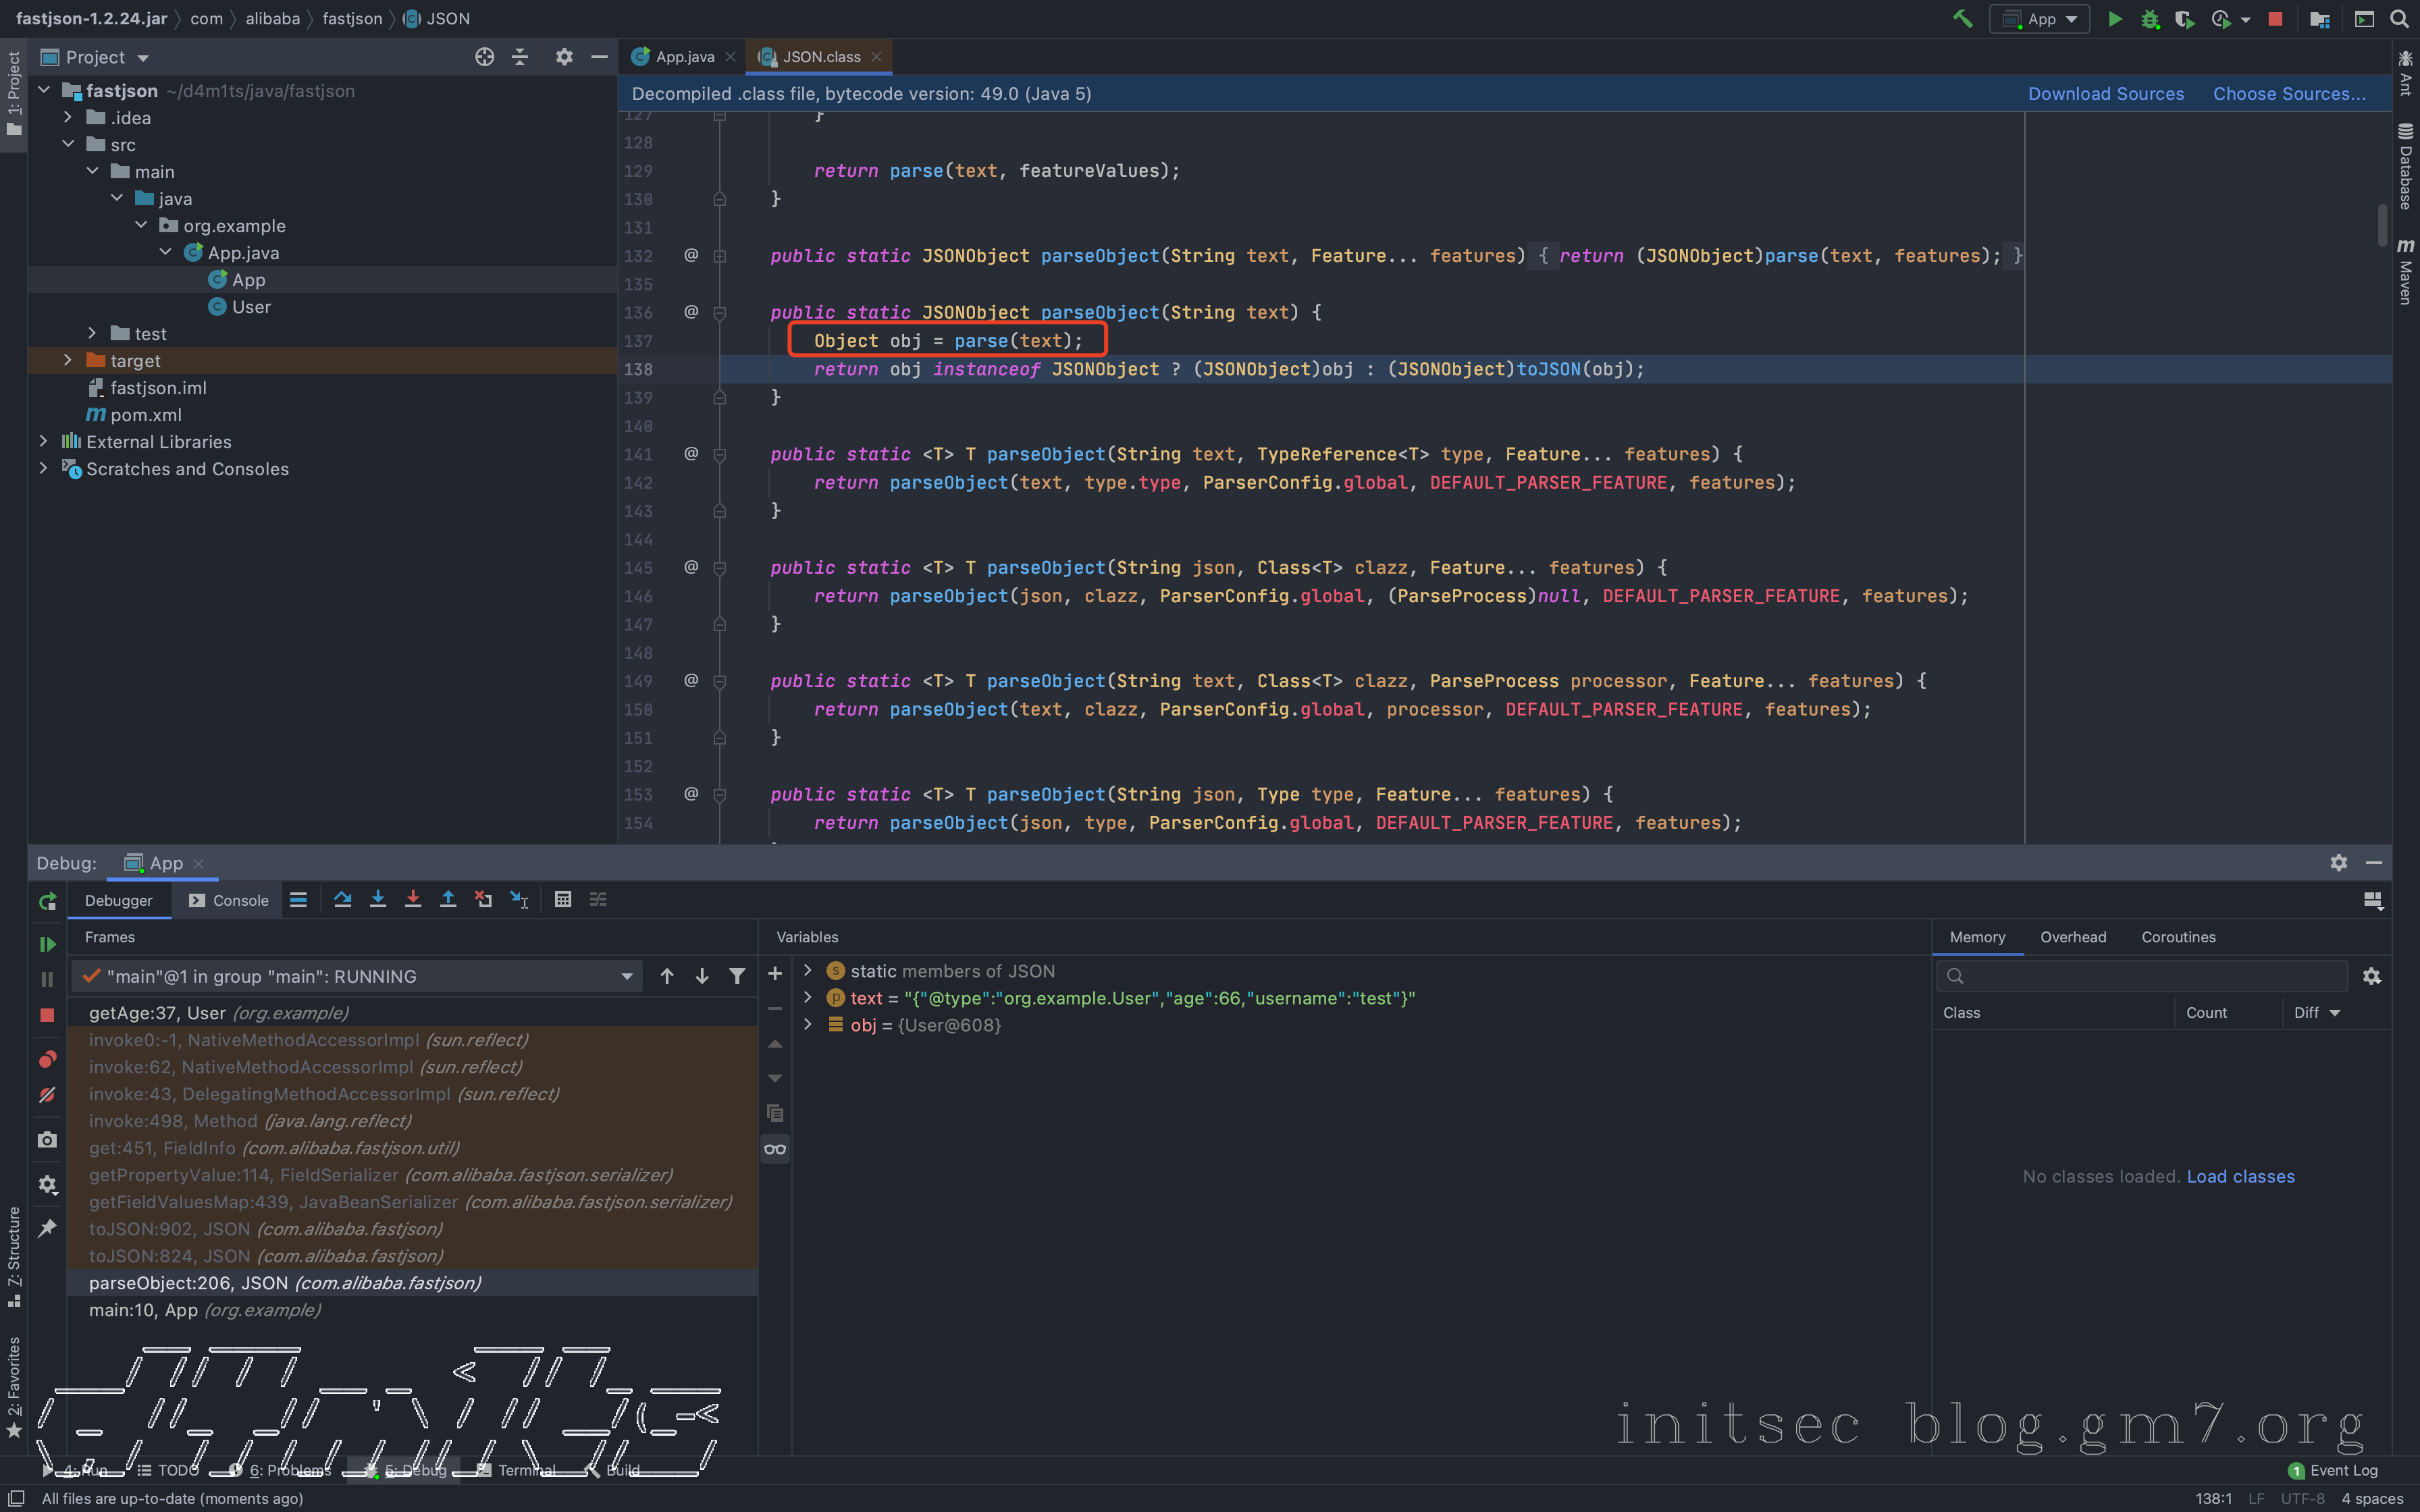2420x1512 pixels.
Task: Click the Build hammer icon
Action: (1962, 19)
